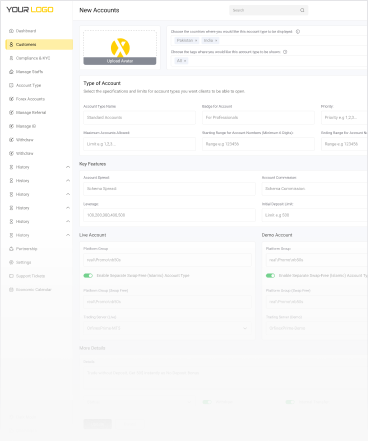The width and height of the screenshot is (368, 441).
Task: Open the Trading Server (Live) dropdown
Action: pos(167,328)
